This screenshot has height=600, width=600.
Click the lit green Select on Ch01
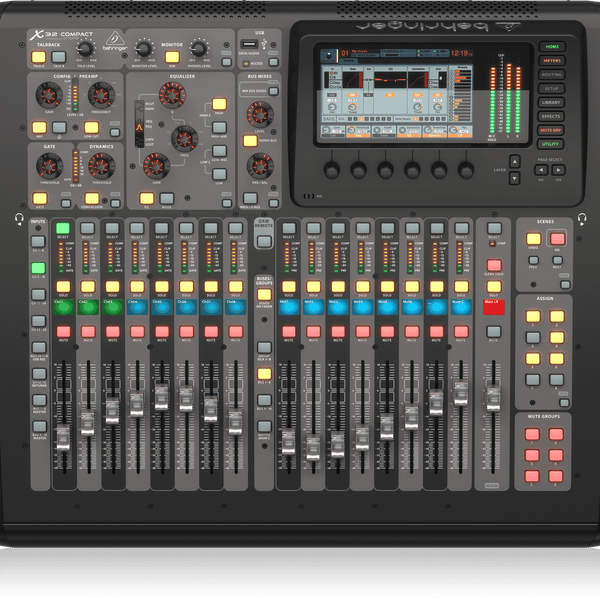coord(63,228)
